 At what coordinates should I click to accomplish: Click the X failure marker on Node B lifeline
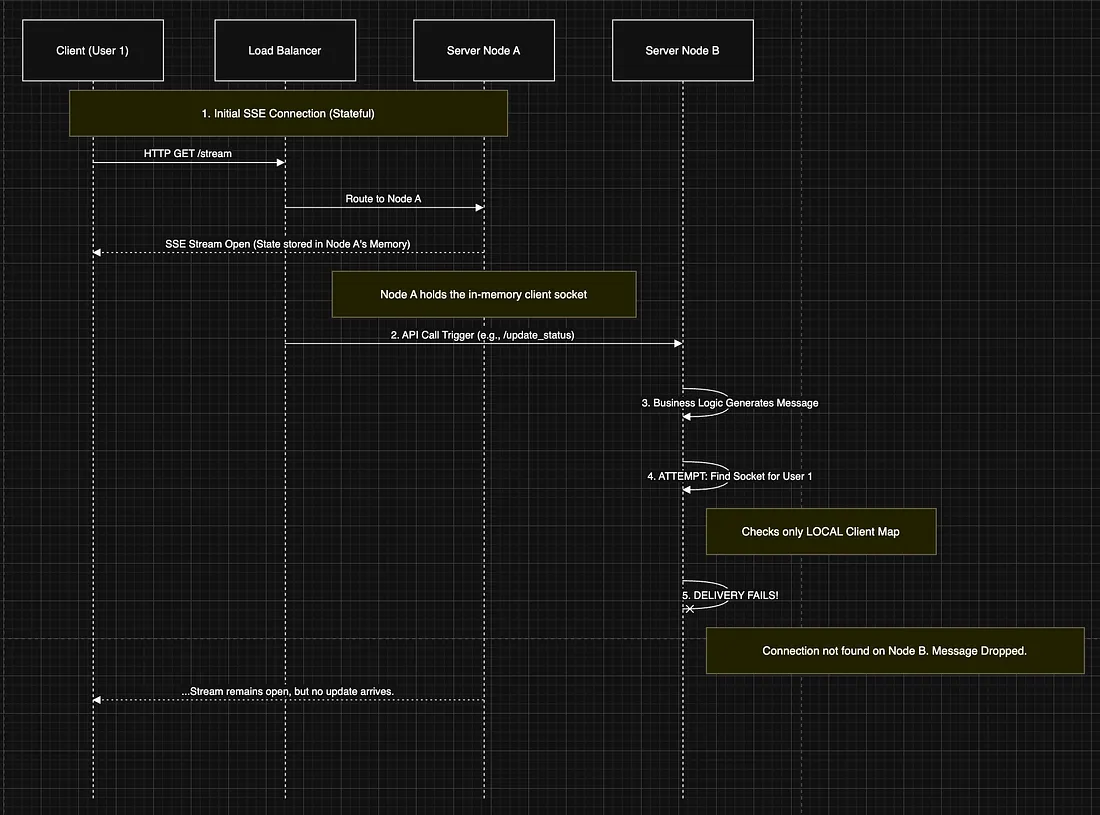pyautogui.click(x=689, y=608)
